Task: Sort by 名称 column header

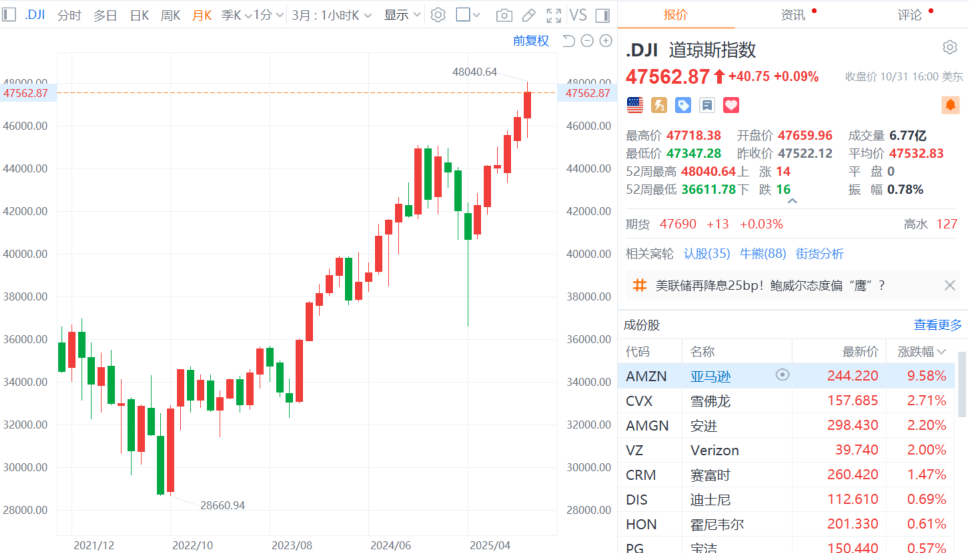Action: click(702, 352)
